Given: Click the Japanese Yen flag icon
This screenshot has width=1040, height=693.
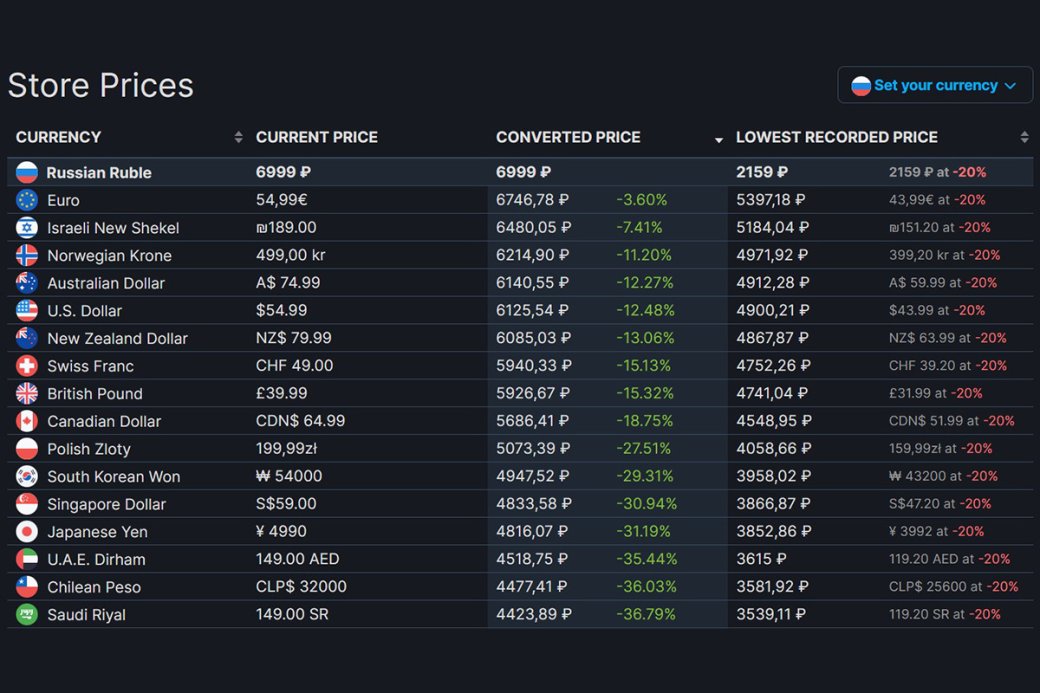Looking at the screenshot, I should [x=27, y=532].
